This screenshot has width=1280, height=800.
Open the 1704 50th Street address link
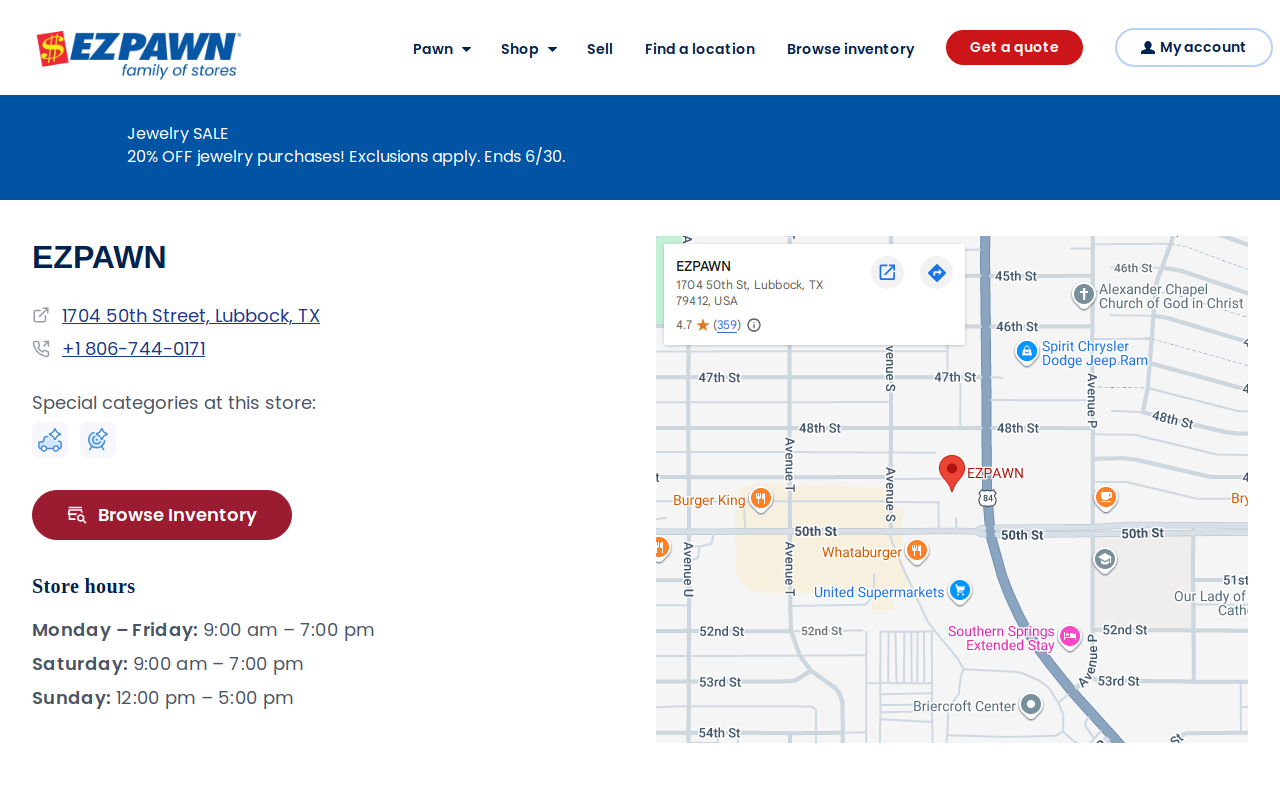tap(191, 316)
